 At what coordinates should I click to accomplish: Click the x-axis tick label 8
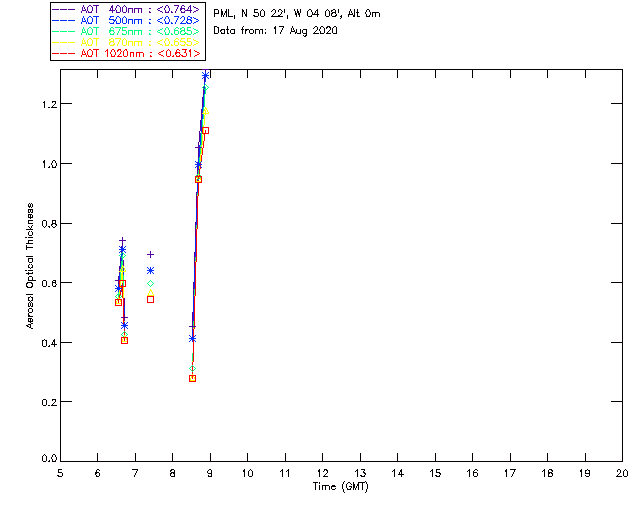[173, 473]
